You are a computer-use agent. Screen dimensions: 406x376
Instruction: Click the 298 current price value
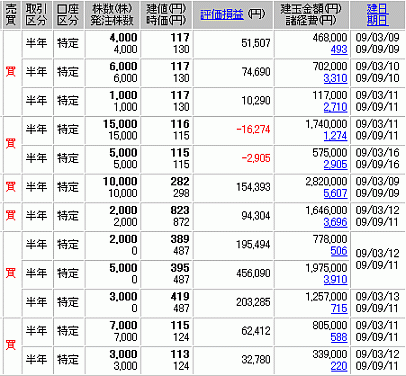click(x=181, y=193)
